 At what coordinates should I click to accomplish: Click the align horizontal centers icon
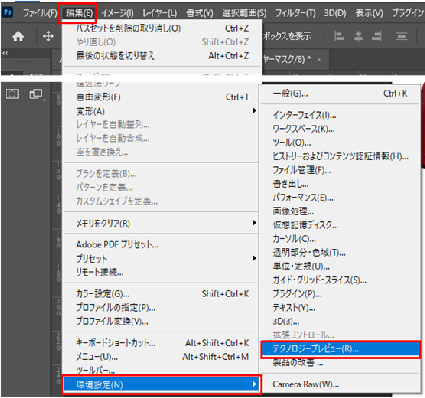pos(358,36)
